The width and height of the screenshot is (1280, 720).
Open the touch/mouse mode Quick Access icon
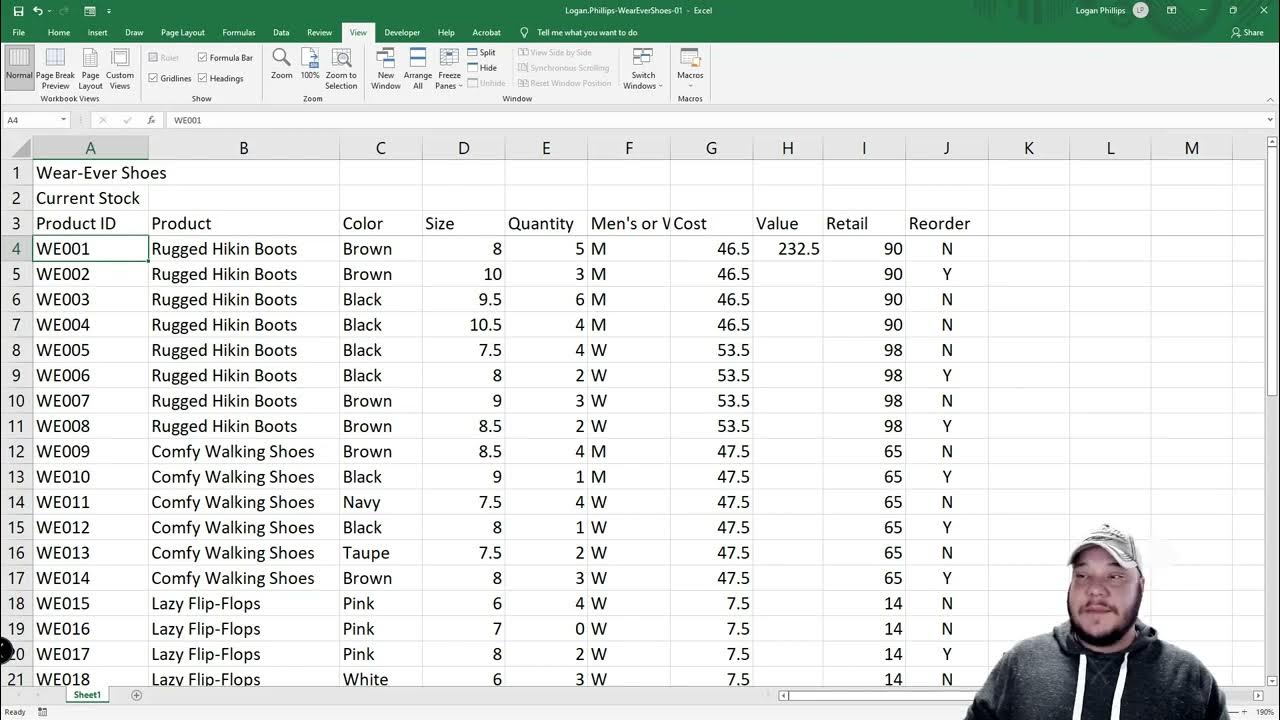pyautogui.click(x=90, y=10)
